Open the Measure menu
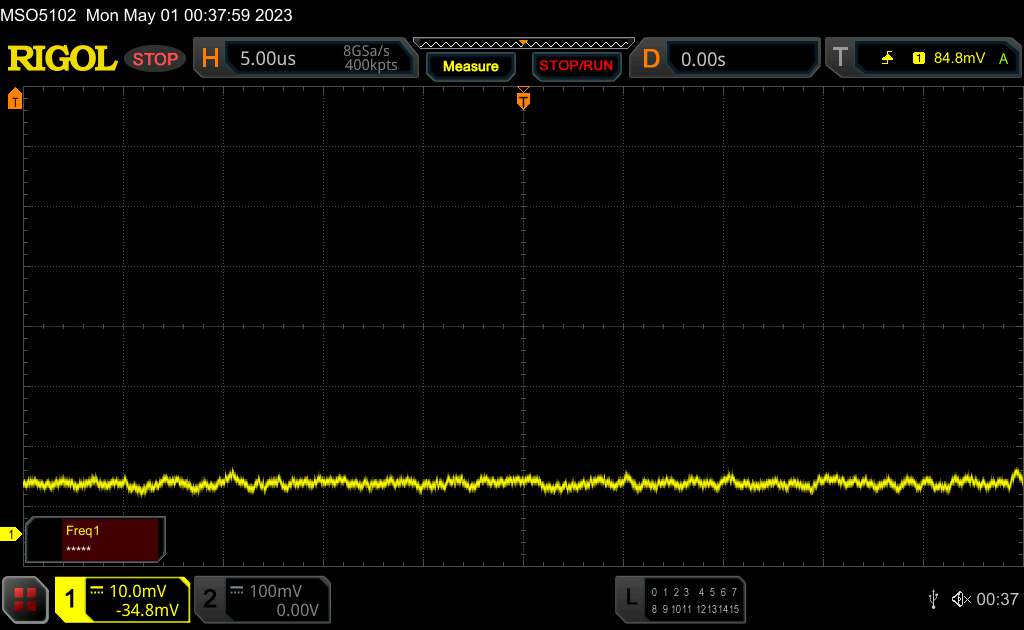Image resolution: width=1024 pixels, height=630 pixels. pyautogui.click(x=470, y=66)
